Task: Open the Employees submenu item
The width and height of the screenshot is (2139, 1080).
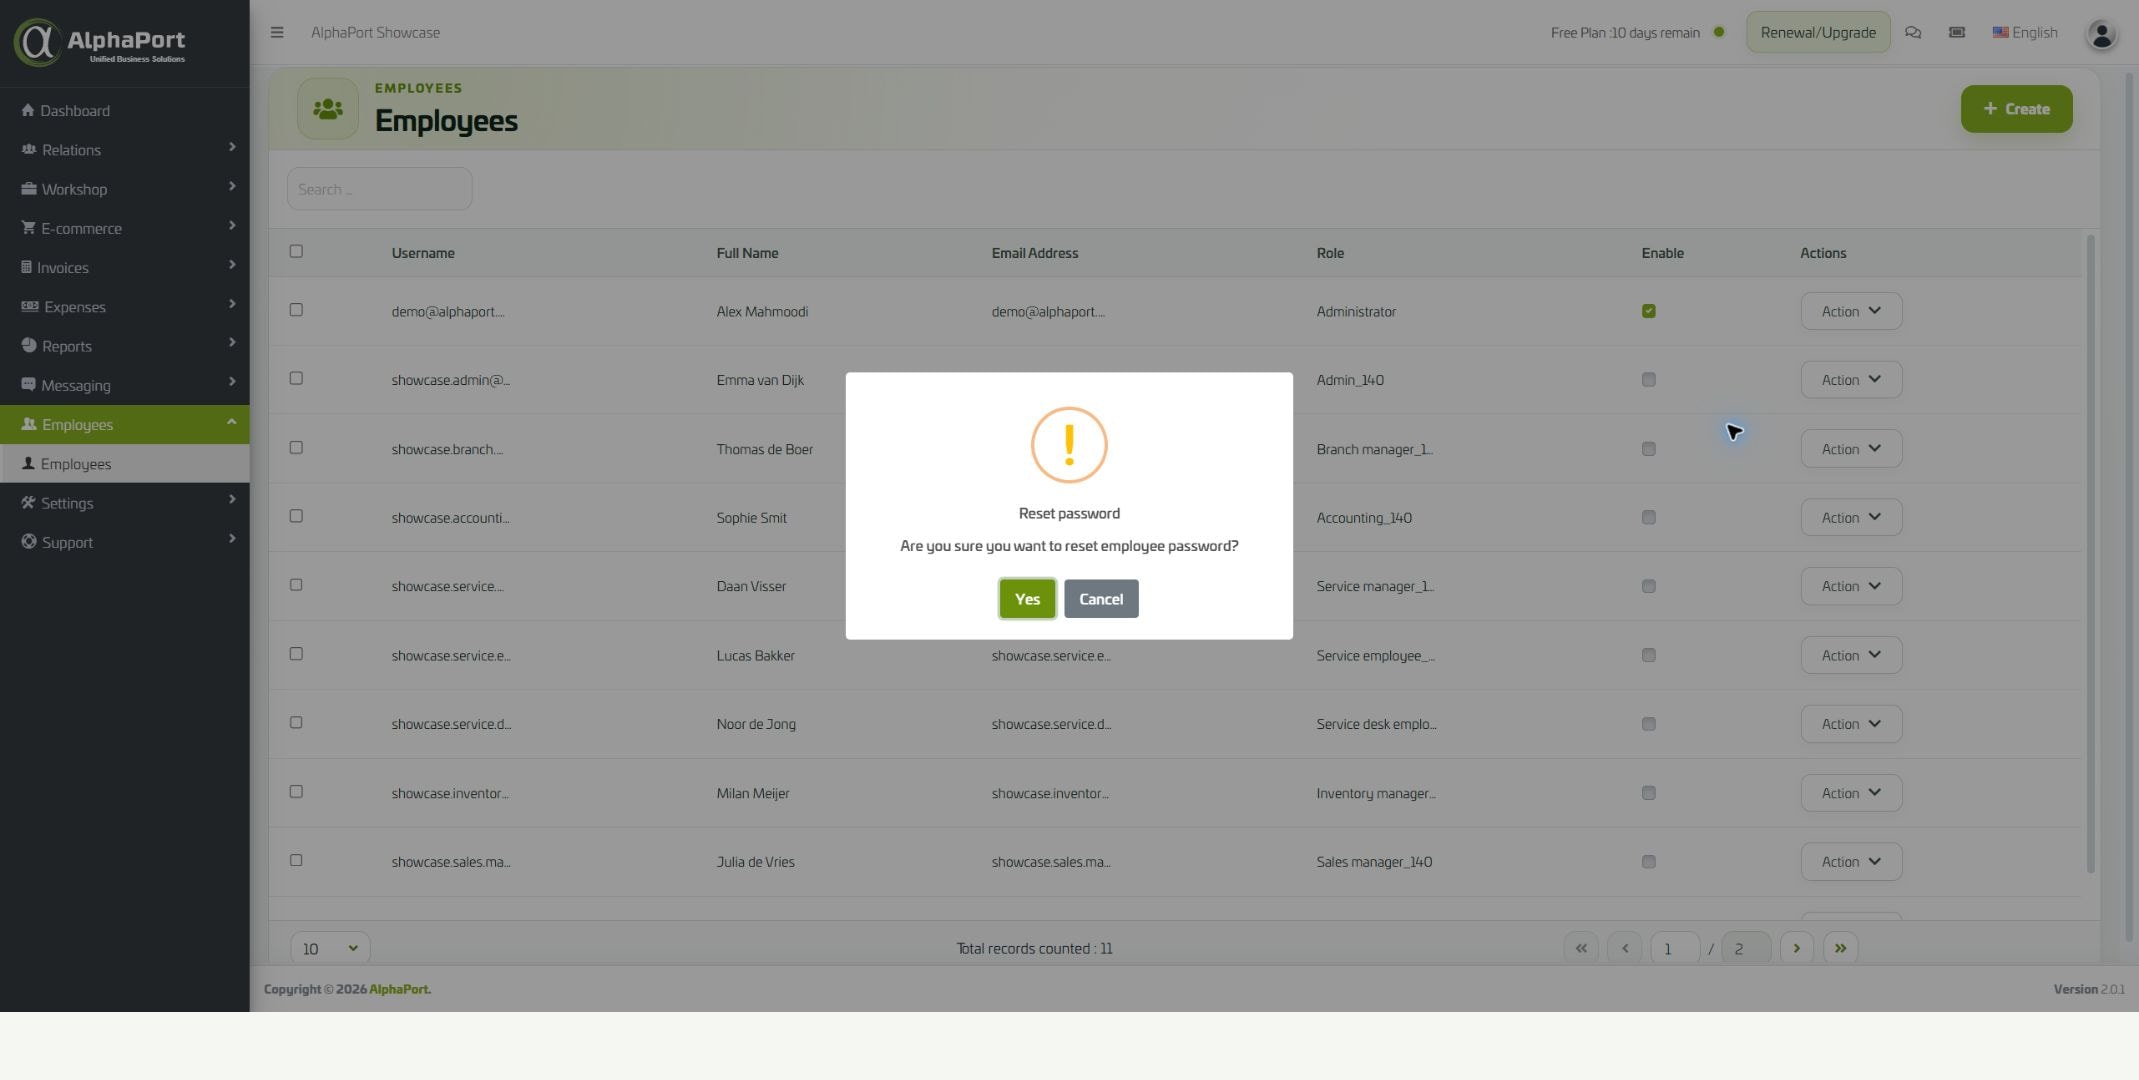Action: pyautogui.click(x=125, y=464)
